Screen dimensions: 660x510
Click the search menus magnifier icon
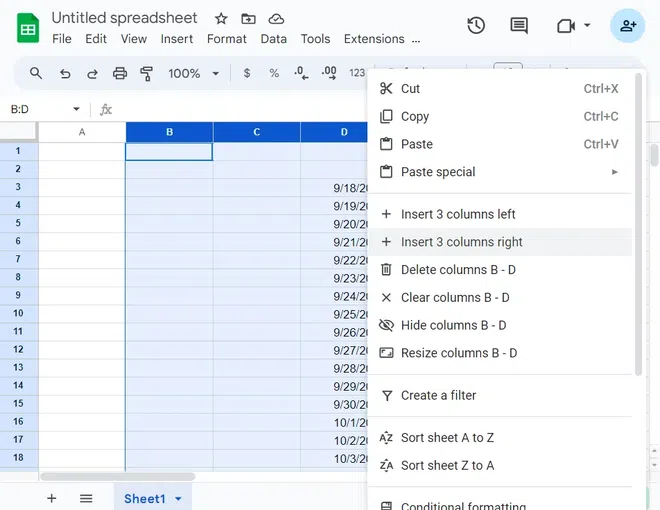point(36,73)
